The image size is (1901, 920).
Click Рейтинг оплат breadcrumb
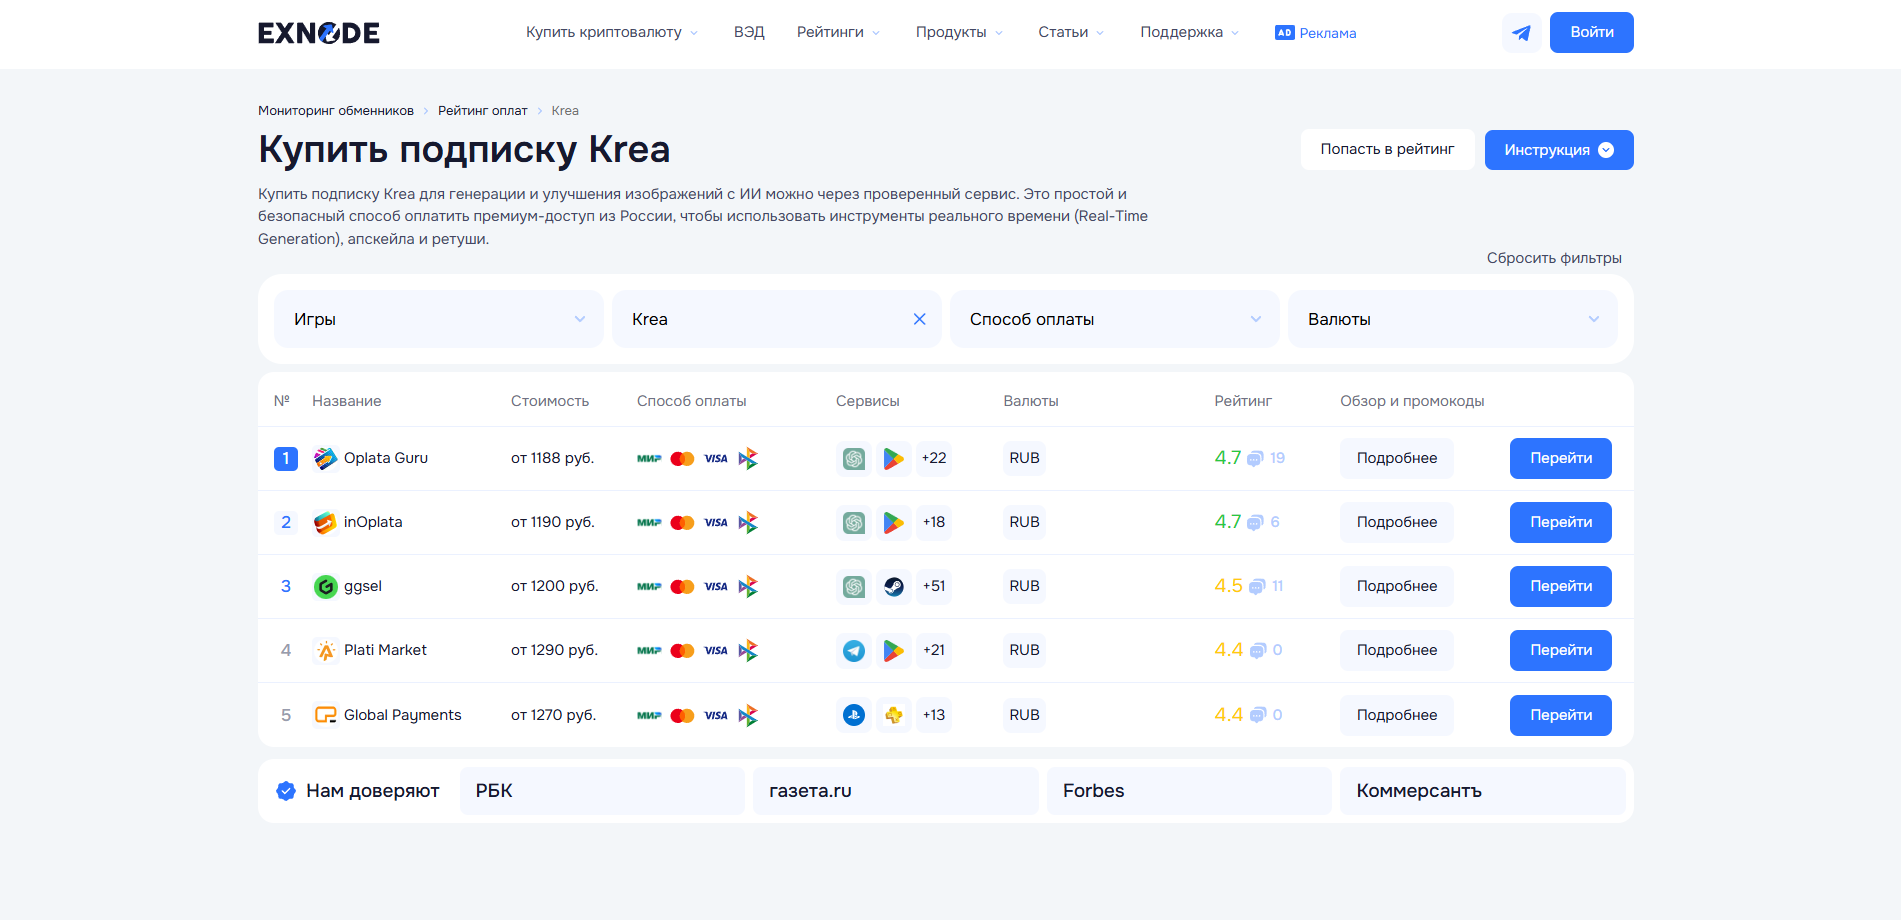482,111
